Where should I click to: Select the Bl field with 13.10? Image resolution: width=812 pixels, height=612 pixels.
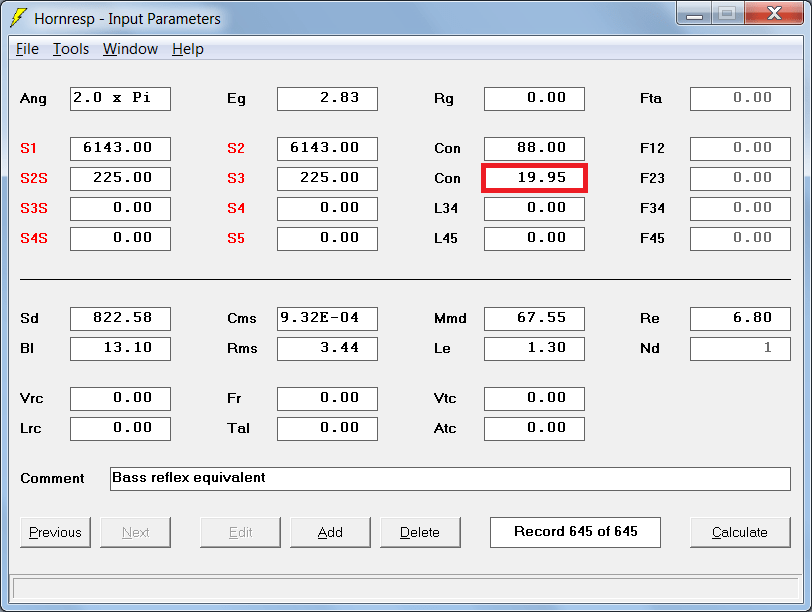pos(120,349)
